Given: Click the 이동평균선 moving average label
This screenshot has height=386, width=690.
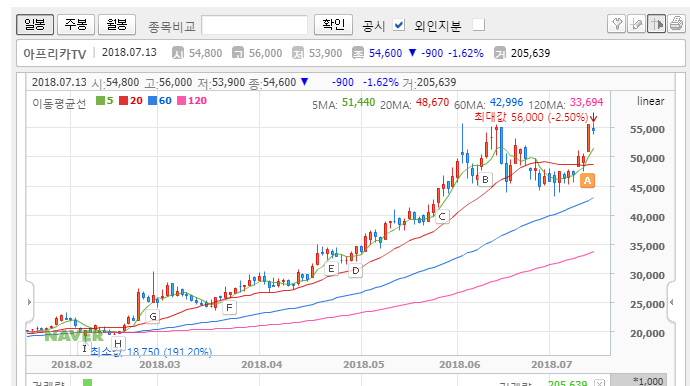Looking at the screenshot, I should click(x=59, y=103).
